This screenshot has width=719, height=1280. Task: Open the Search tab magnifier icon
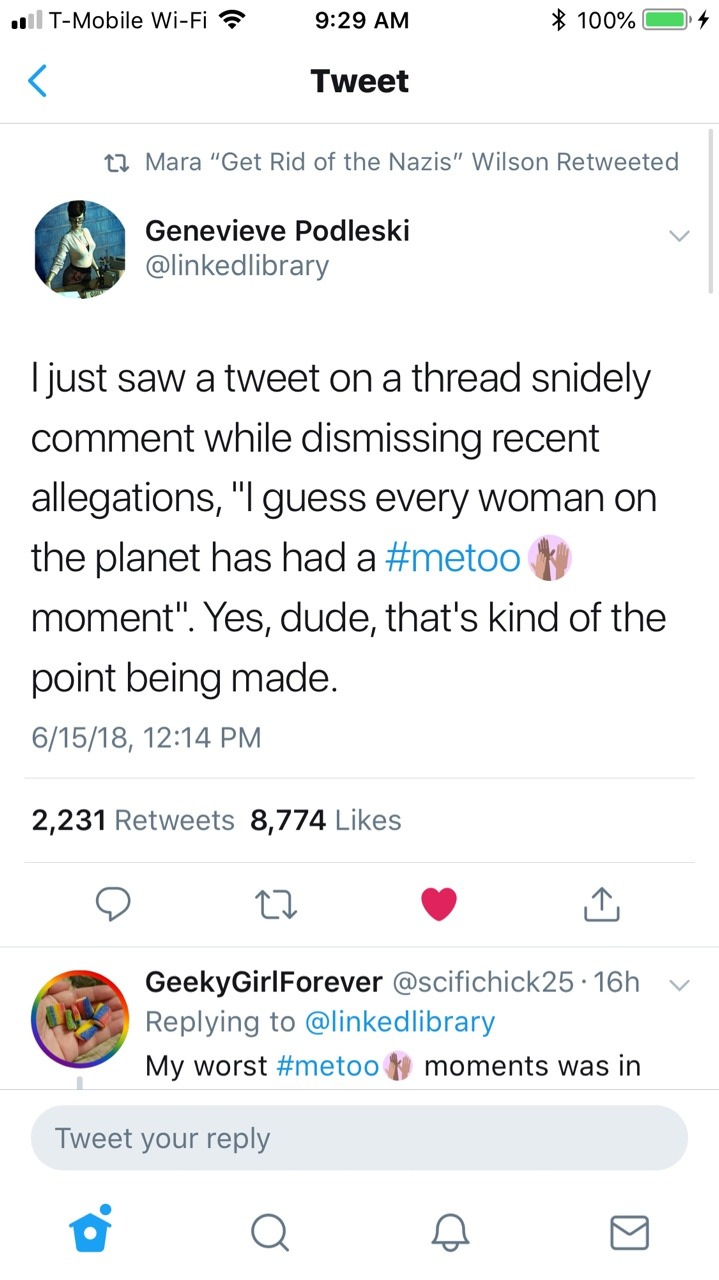[268, 1232]
